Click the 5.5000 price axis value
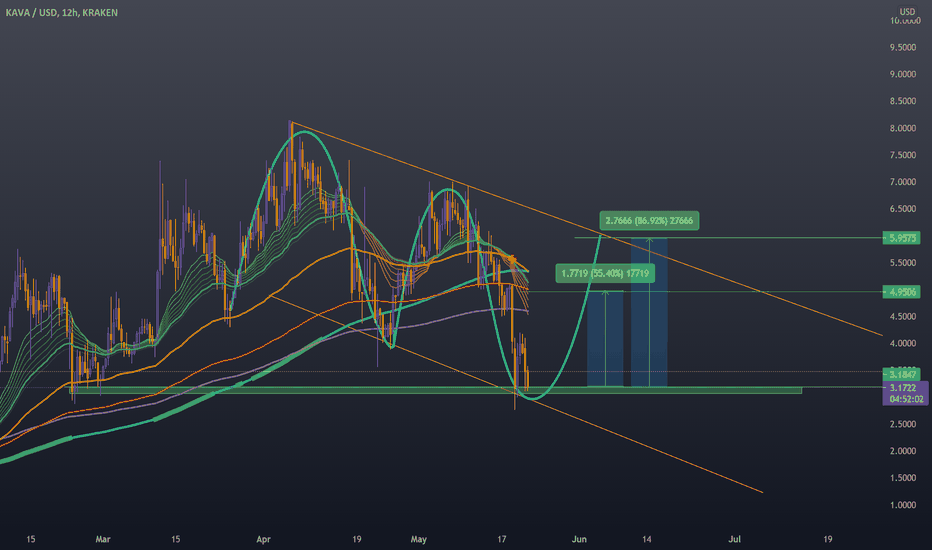This screenshot has height=550, width=932. coord(902,263)
